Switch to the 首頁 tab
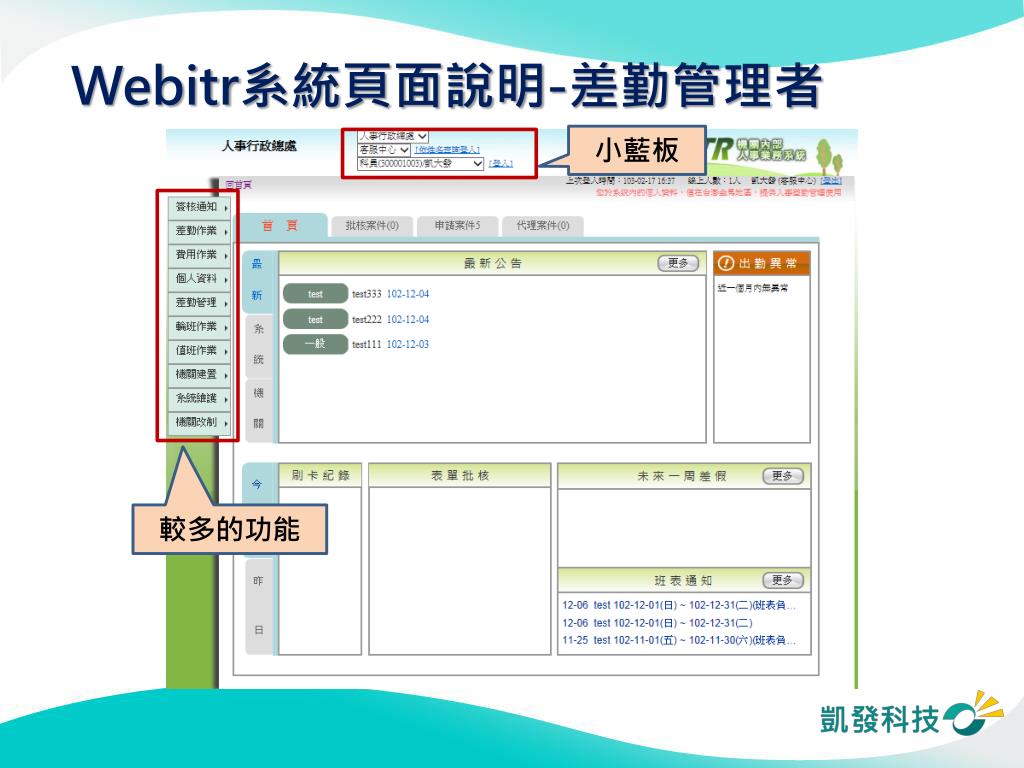The height and width of the screenshot is (768, 1024). pyautogui.click(x=280, y=226)
